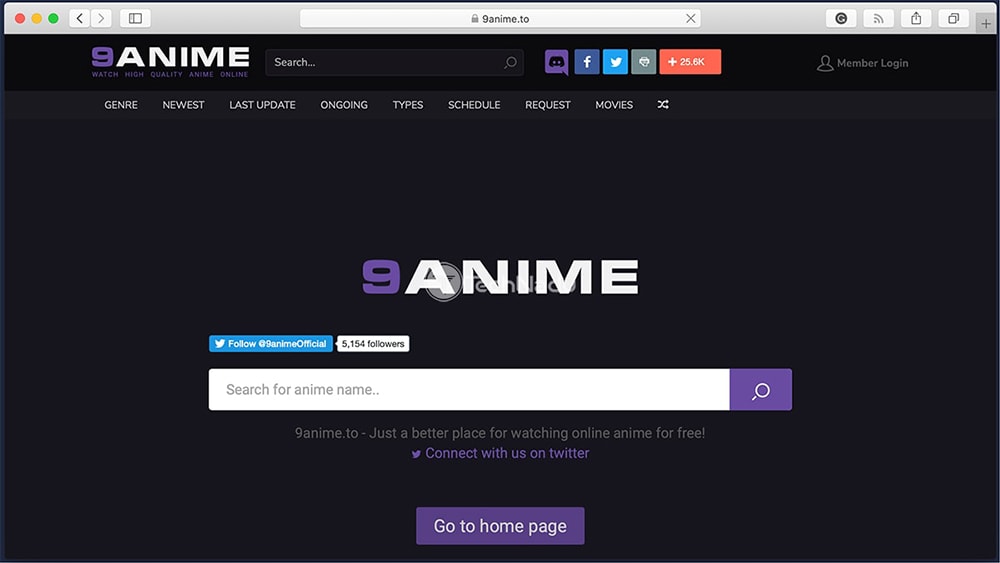This screenshot has height=563, width=1000.
Task: Click Follow @9animeOfficial button
Action: [271, 344]
